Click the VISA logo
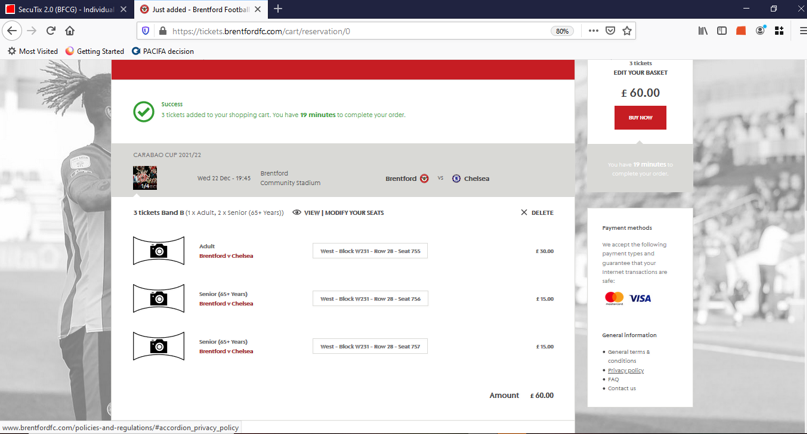The width and height of the screenshot is (807, 434). pos(640,298)
